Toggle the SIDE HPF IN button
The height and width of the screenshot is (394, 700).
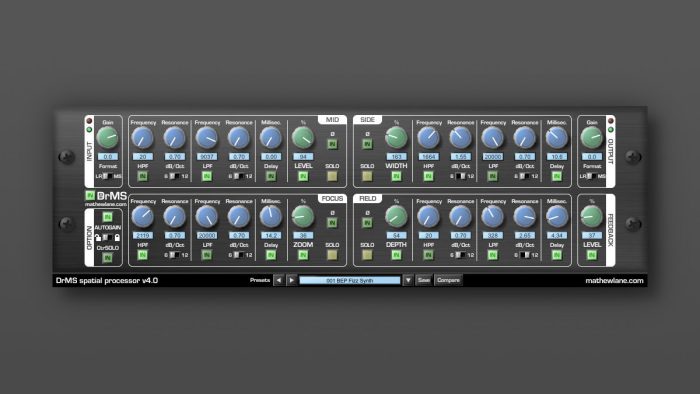(x=429, y=176)
